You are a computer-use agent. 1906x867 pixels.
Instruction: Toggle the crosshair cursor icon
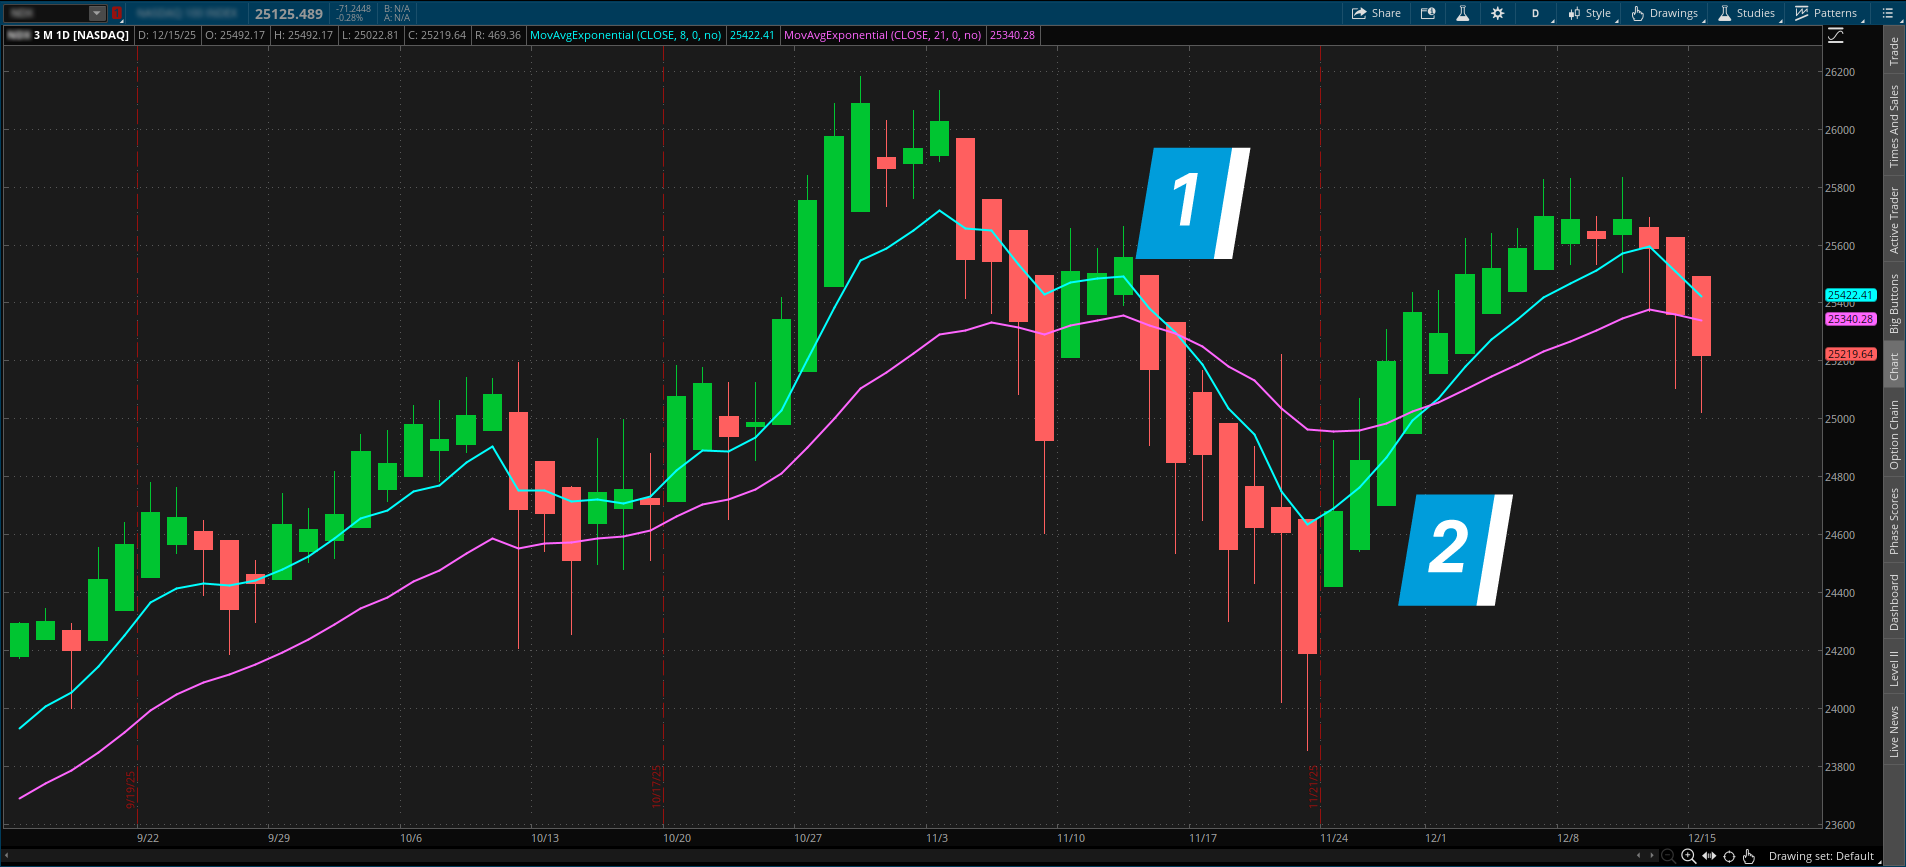[1729, 856]
